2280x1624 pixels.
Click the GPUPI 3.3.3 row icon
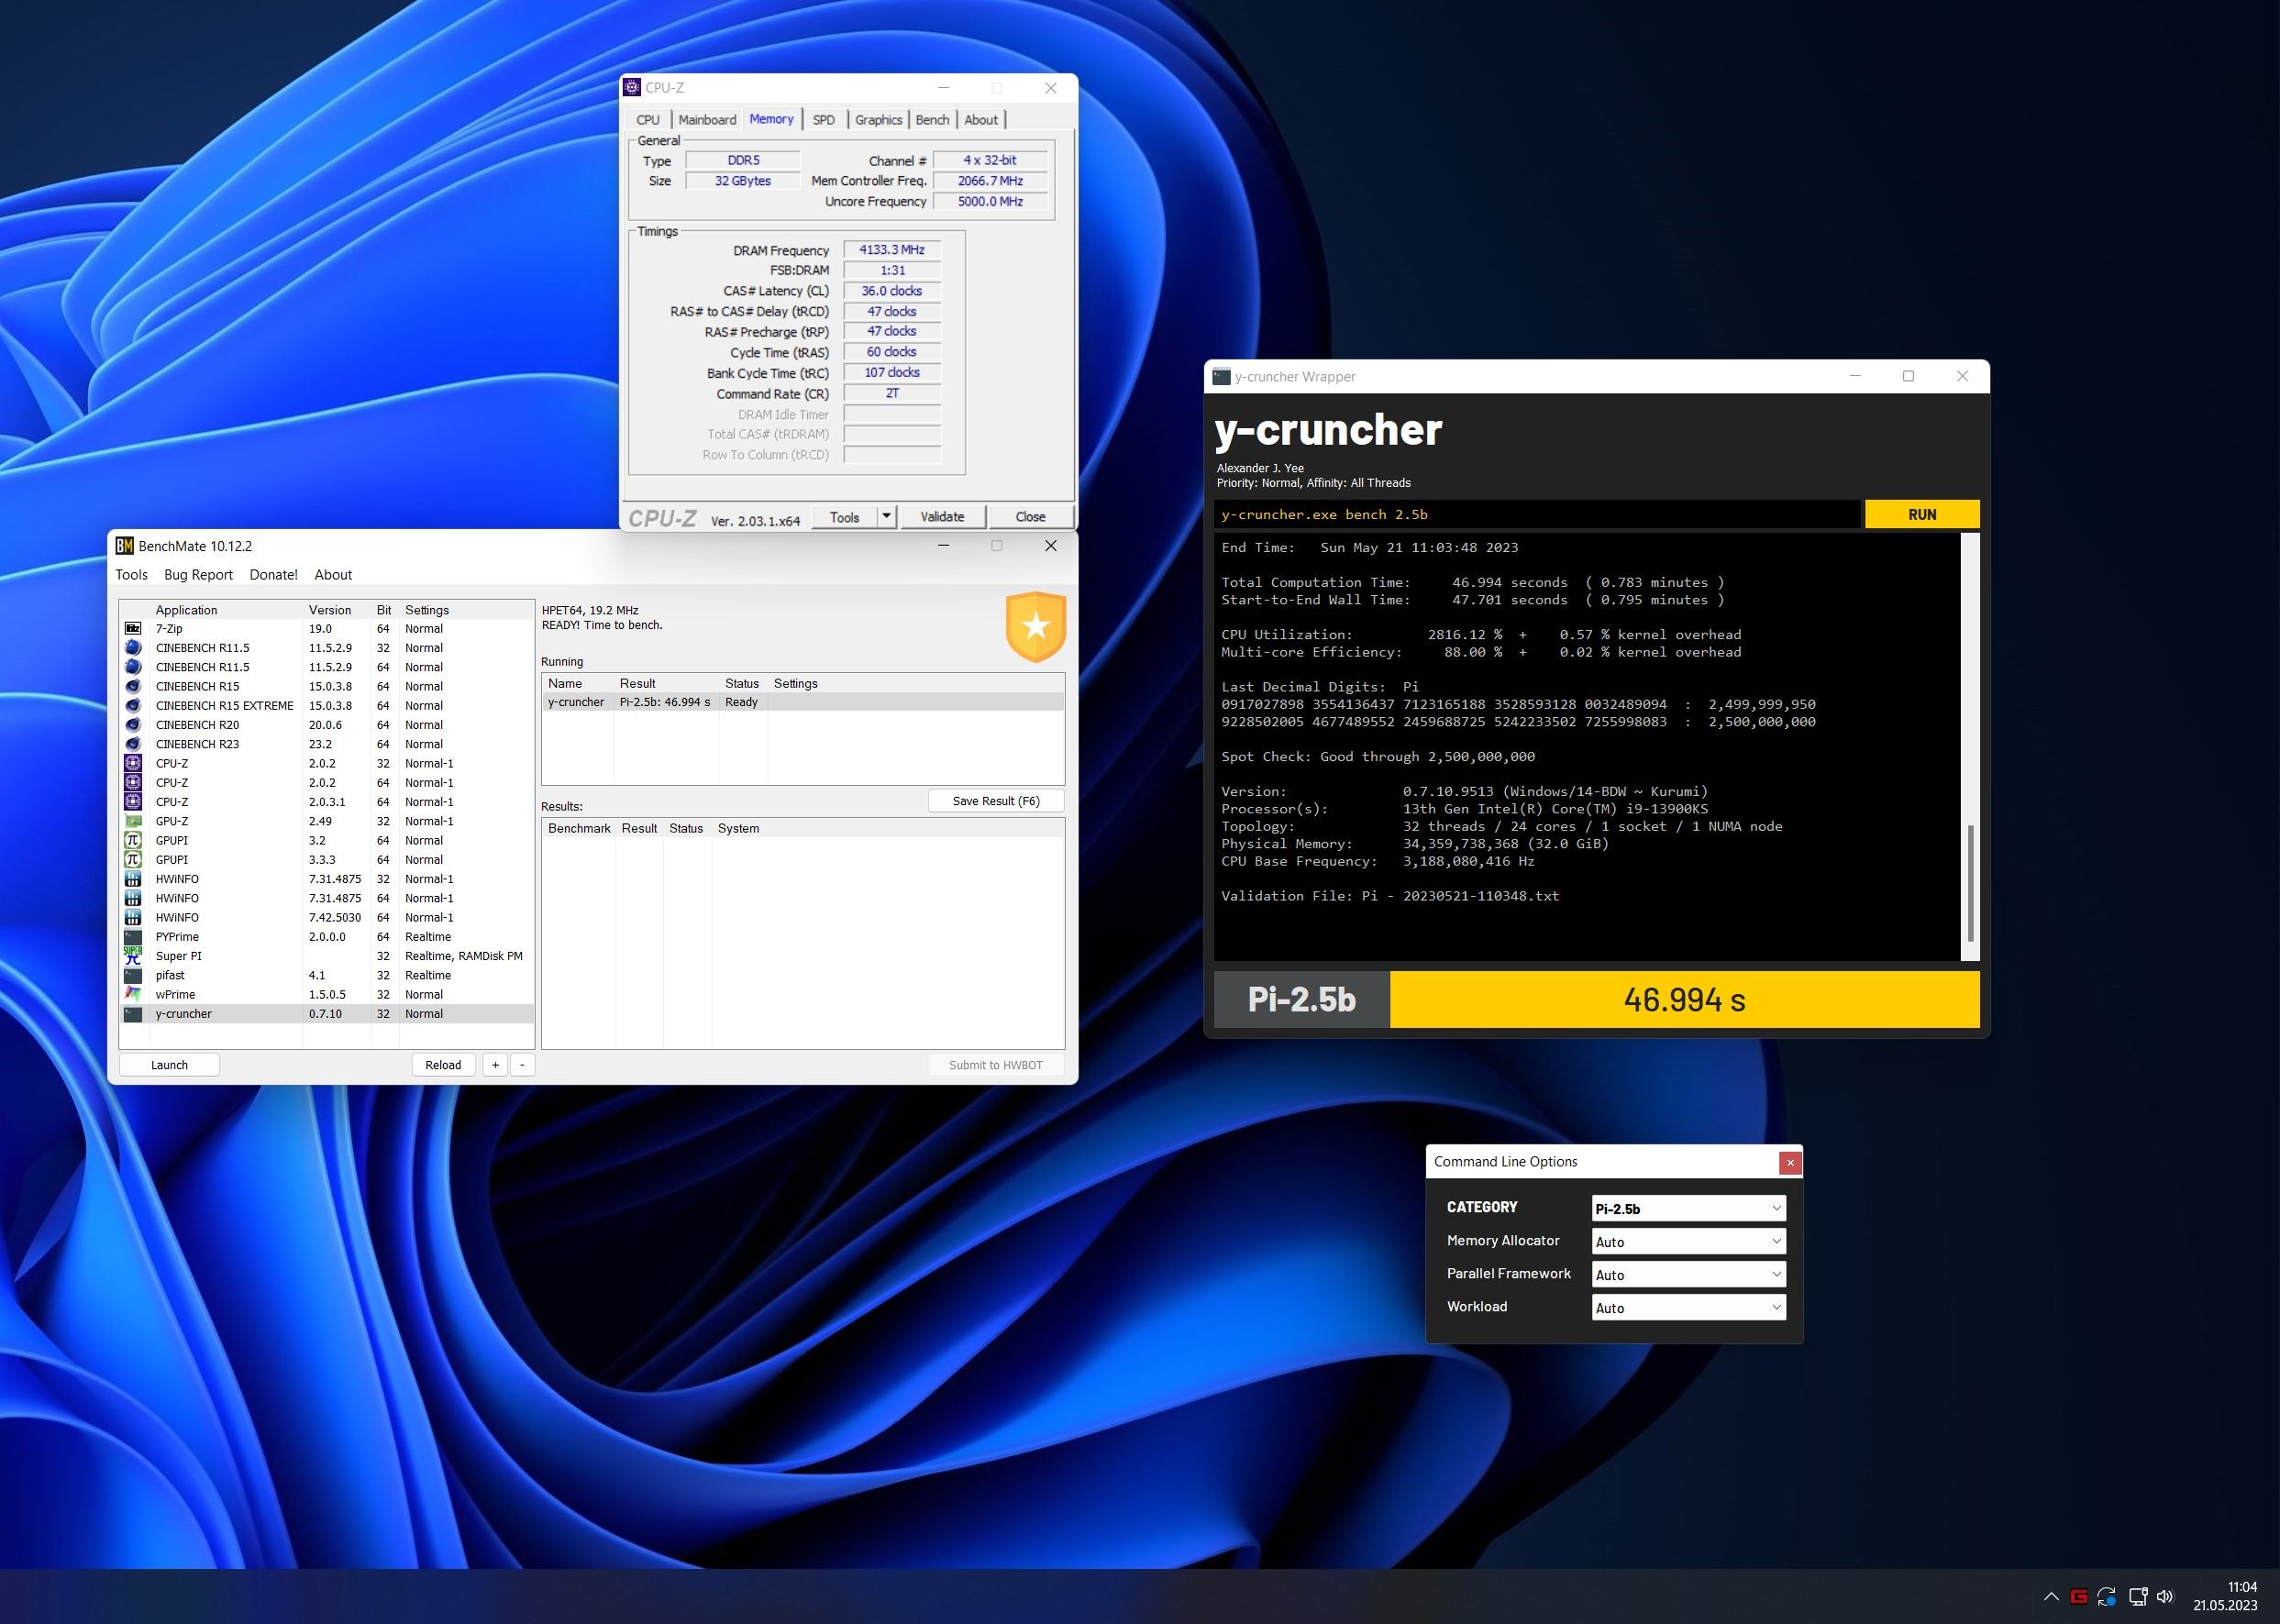pos(132,860)
